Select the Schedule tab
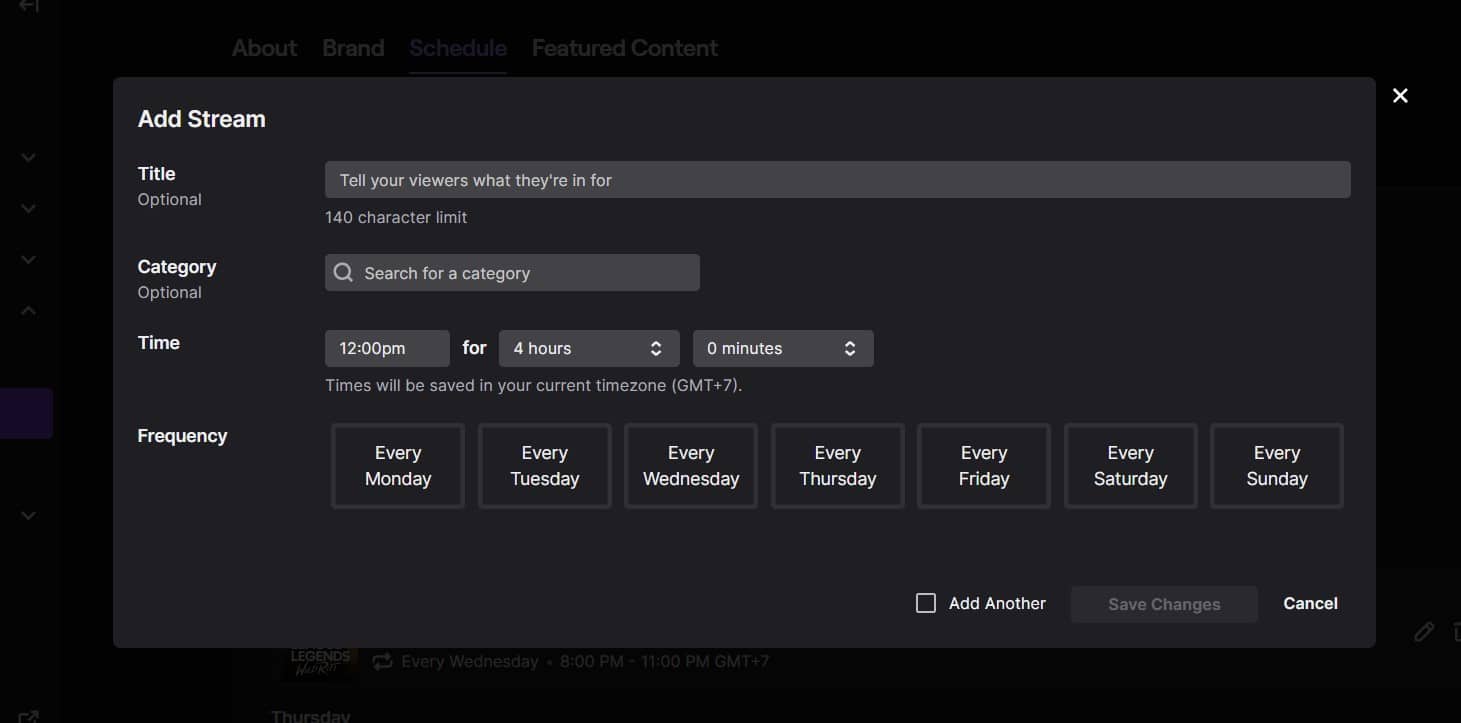1461x723 pixels. pos(457,47)
